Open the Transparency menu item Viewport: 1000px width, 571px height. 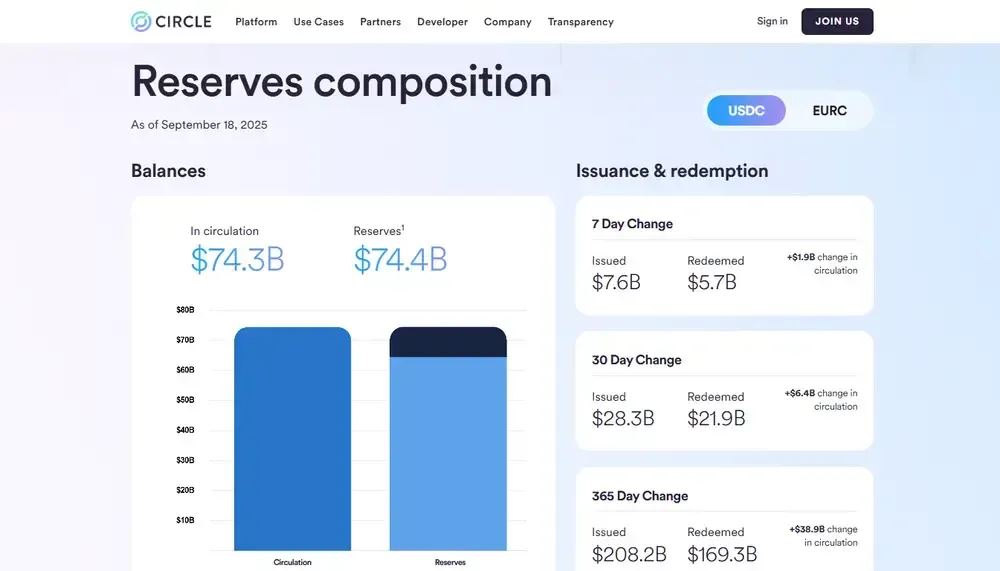click(x=580, y=22)
